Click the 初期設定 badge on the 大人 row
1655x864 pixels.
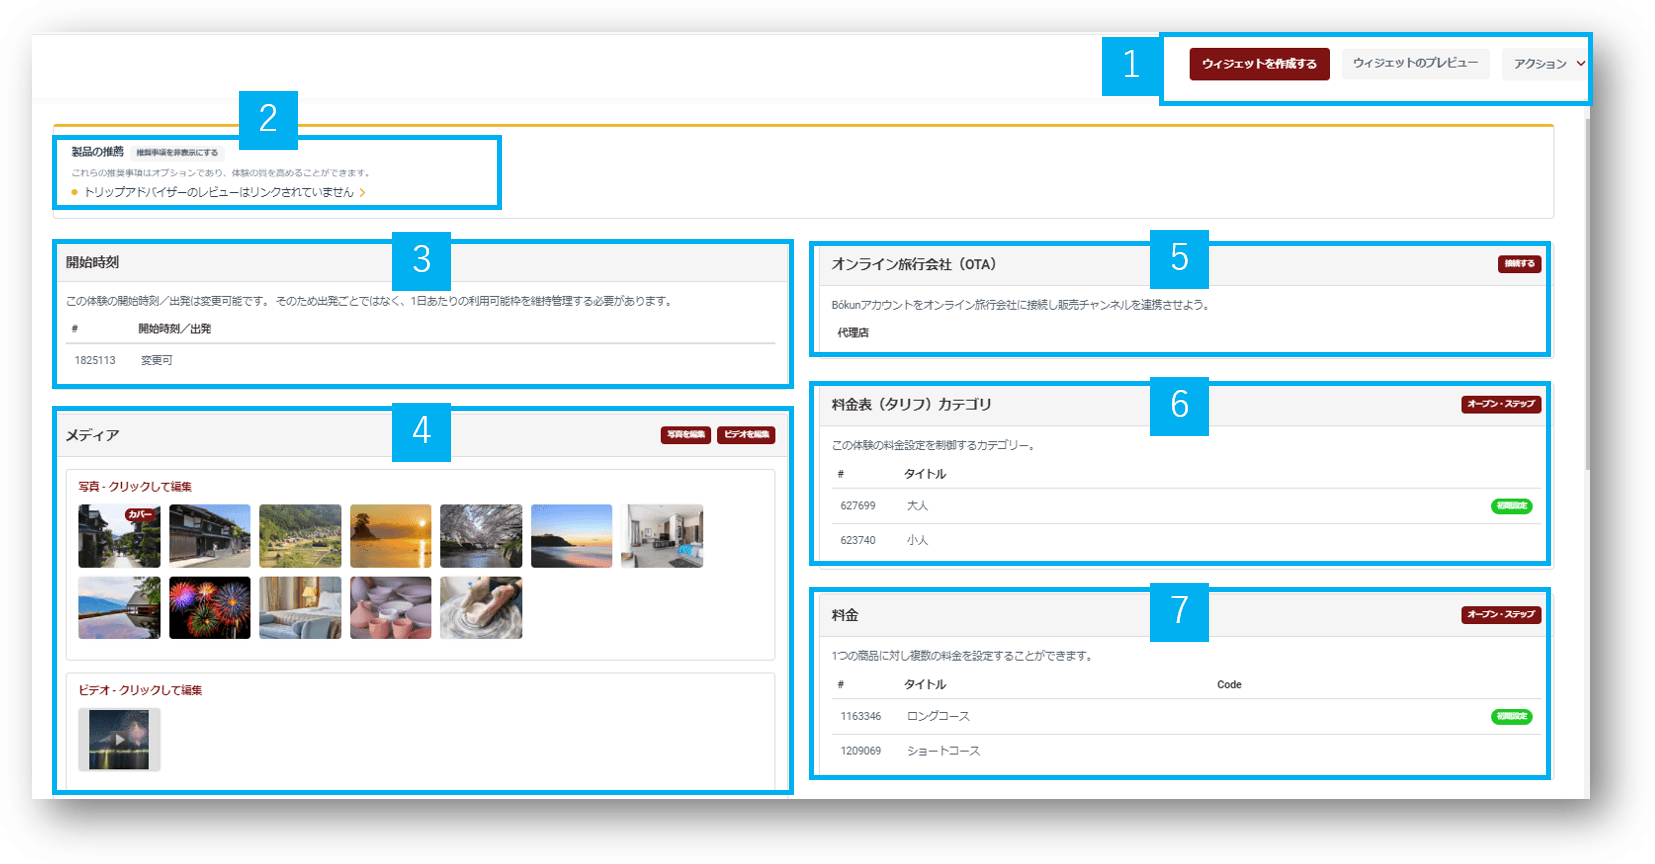click(x=1512, y=506)
